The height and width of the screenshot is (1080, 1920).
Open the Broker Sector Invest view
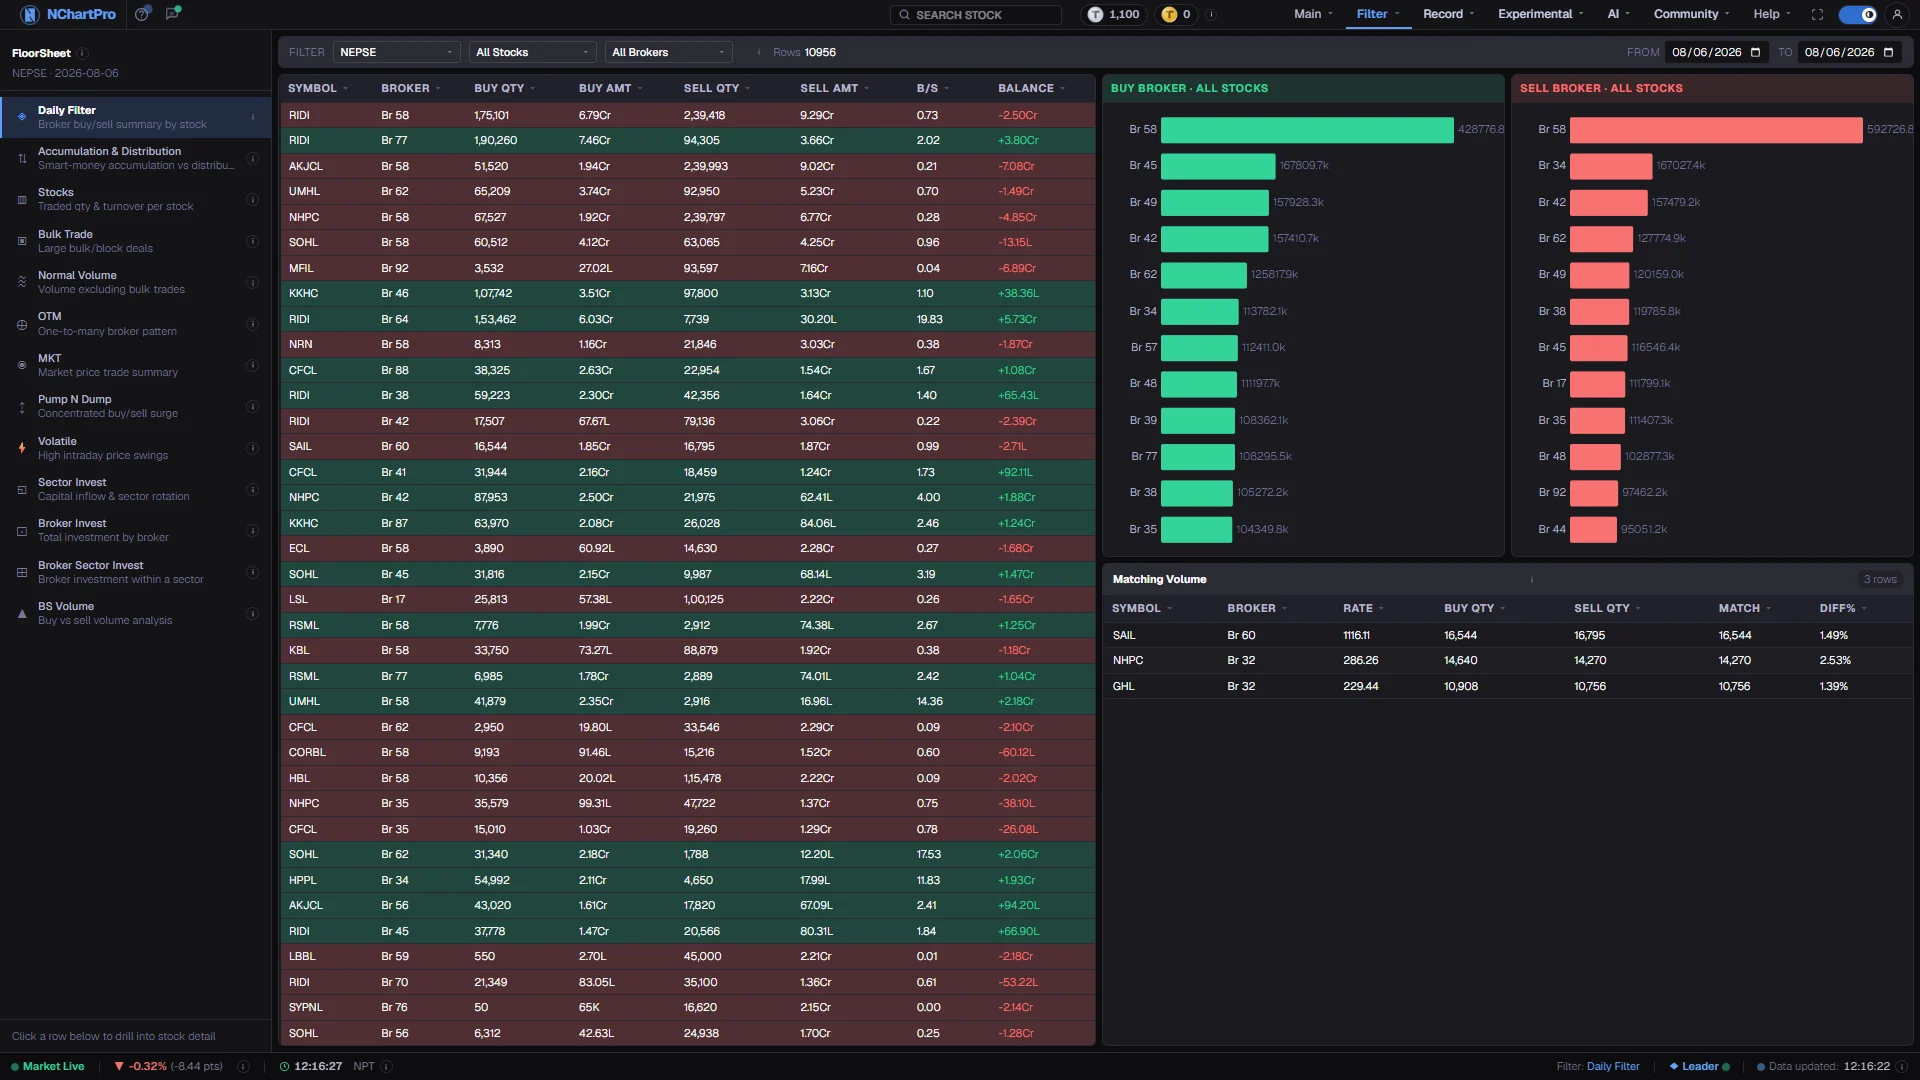(136, 572)
